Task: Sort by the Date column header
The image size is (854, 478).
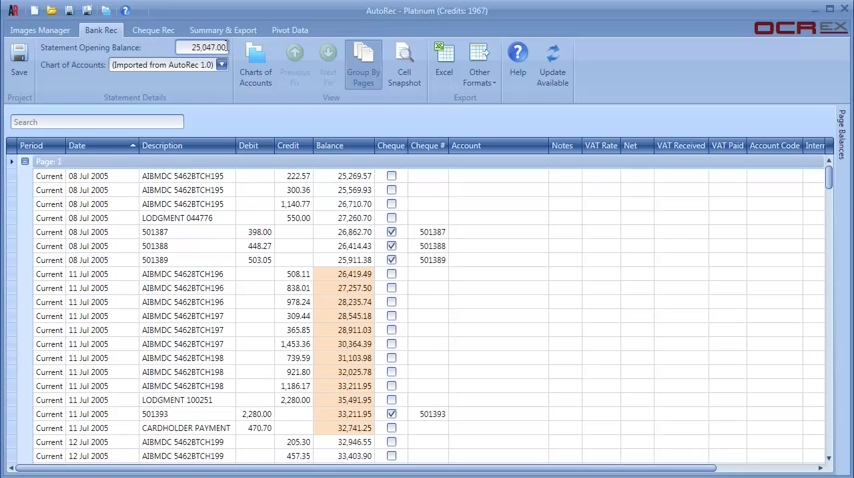Action: [102, 145]
